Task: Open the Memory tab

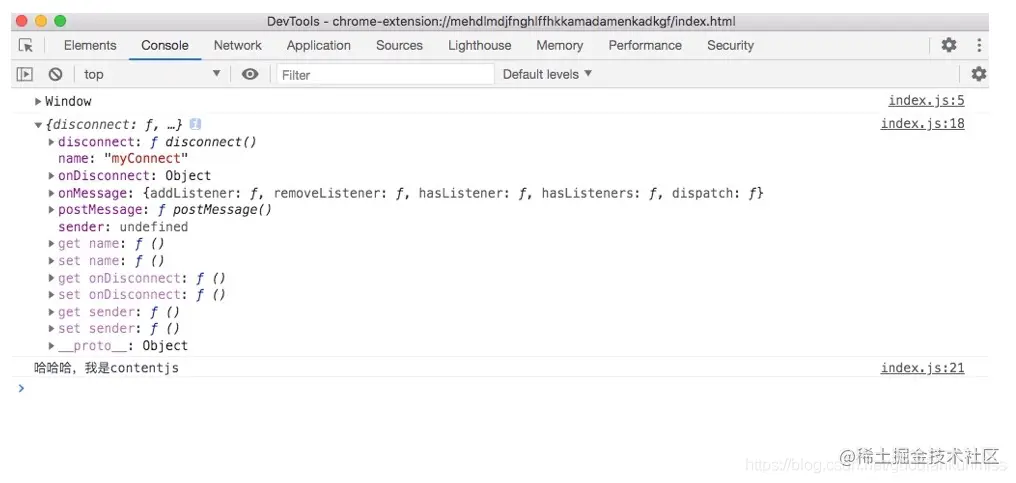Action: coord(560,45)
